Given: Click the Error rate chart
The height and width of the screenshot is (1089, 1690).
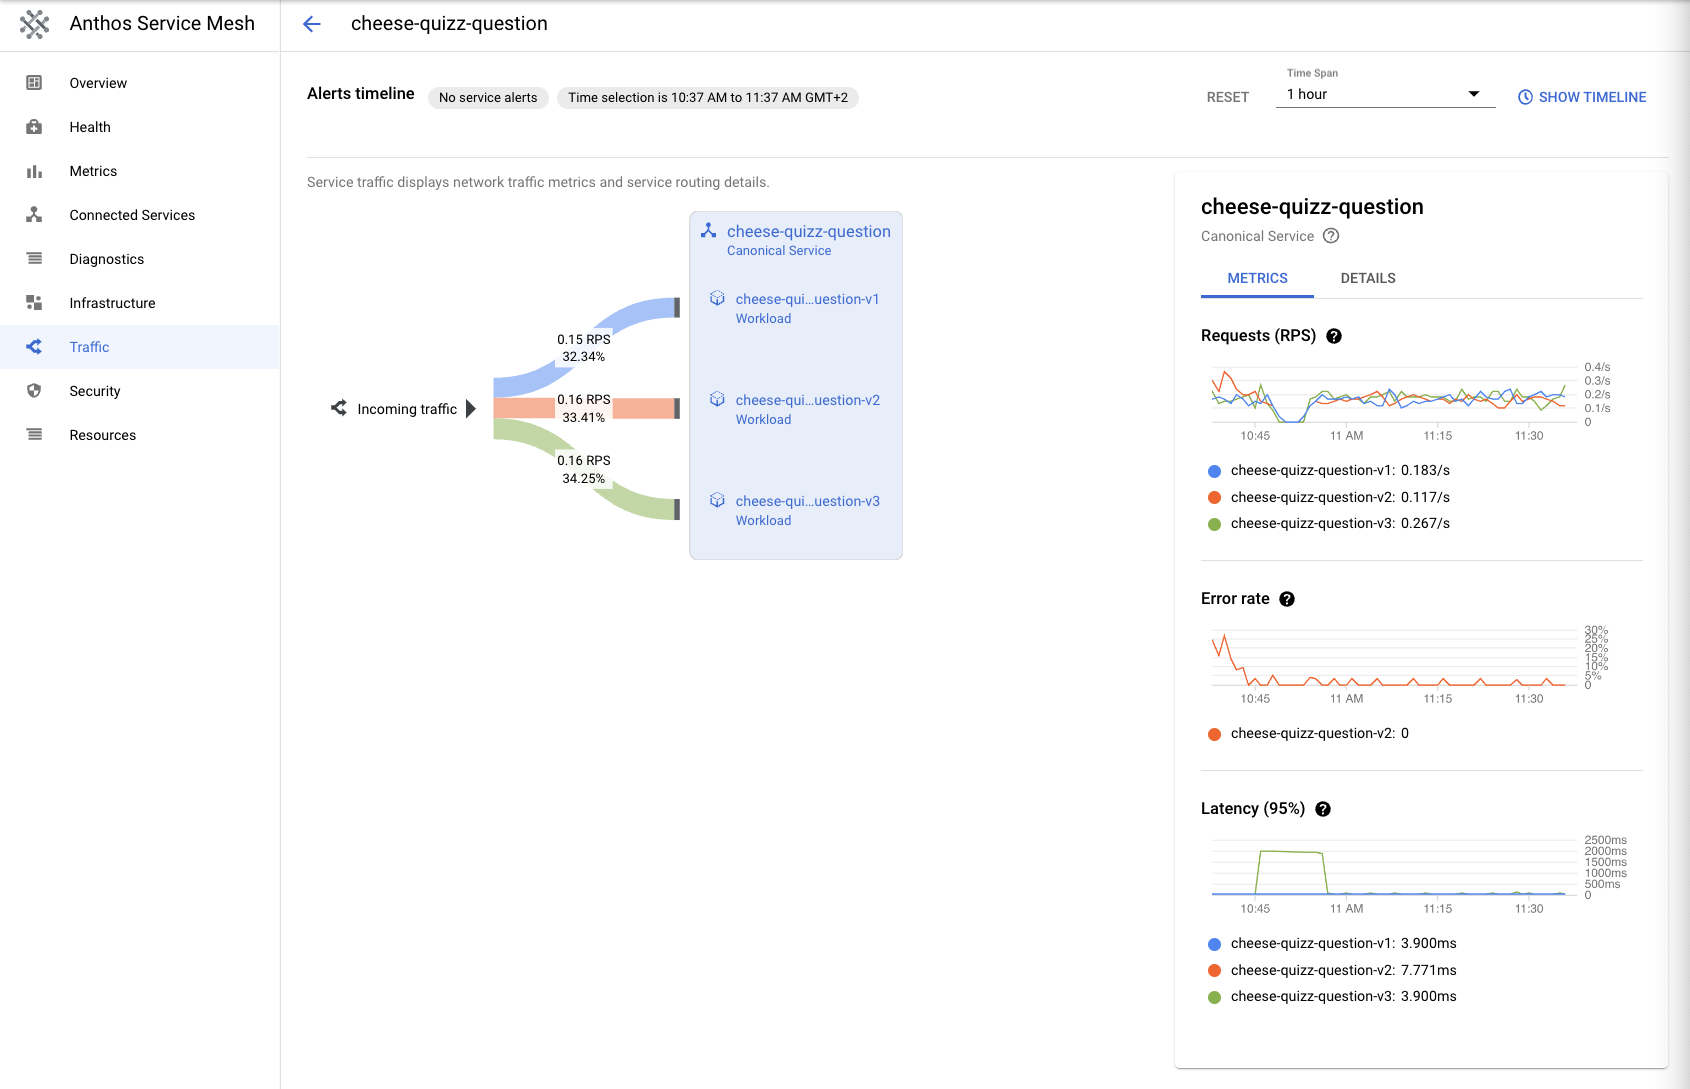Looking at the screenshot, I should coord(1394,658).
